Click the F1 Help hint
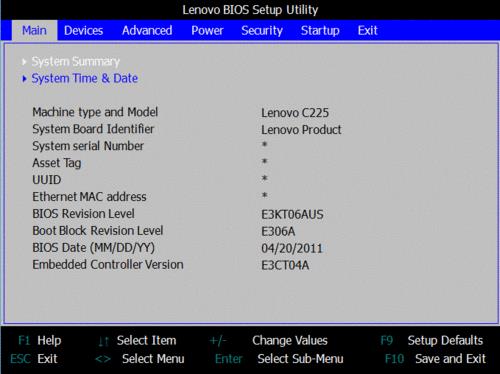The width and height of the screenshot is (500, 374). coord(40,341)
